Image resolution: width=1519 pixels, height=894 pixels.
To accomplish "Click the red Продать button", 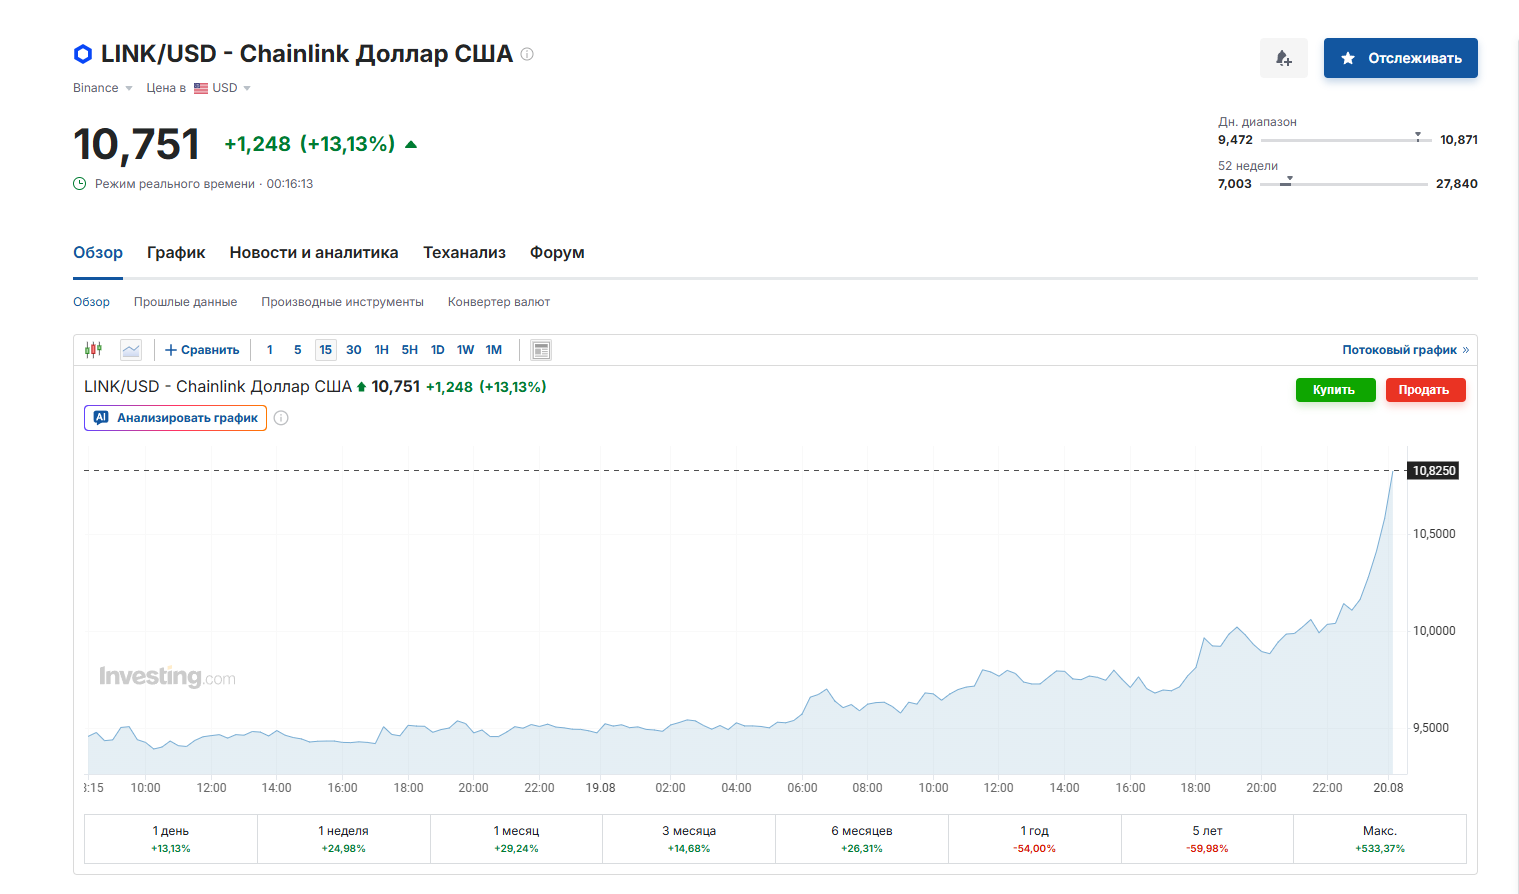I will click(1426, 390).
